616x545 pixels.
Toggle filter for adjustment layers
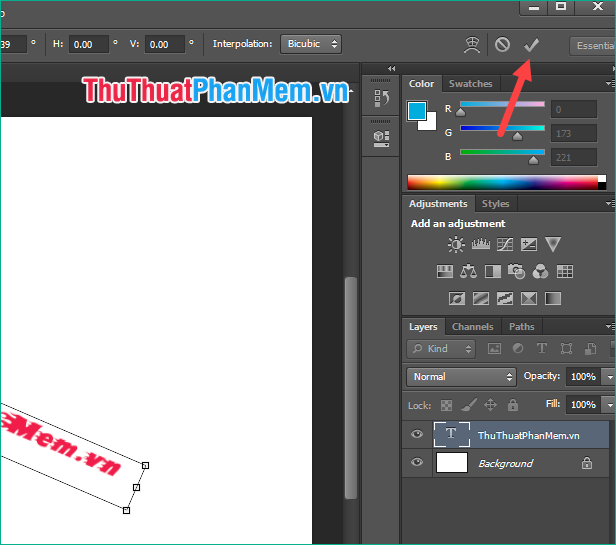(x=518, y=349)
